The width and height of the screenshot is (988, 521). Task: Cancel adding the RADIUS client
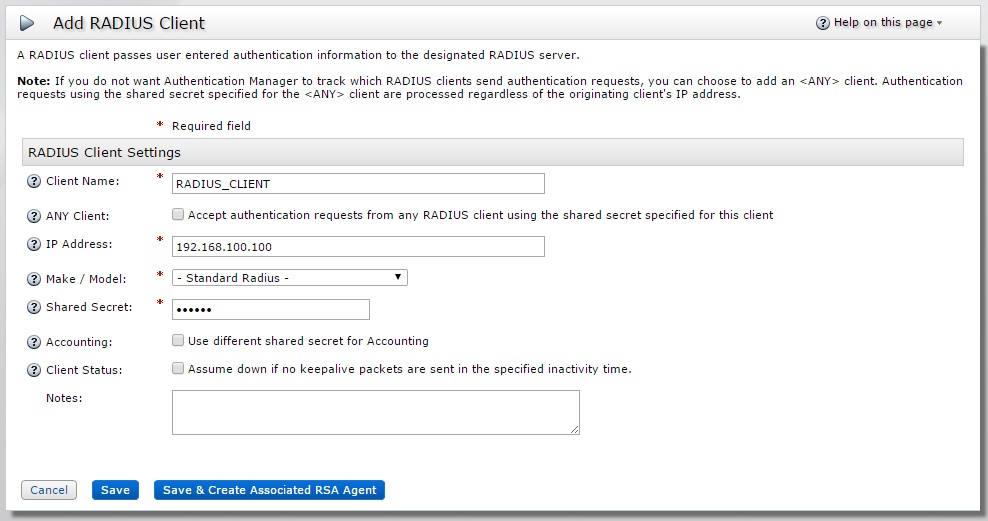[x=49, y=490]
